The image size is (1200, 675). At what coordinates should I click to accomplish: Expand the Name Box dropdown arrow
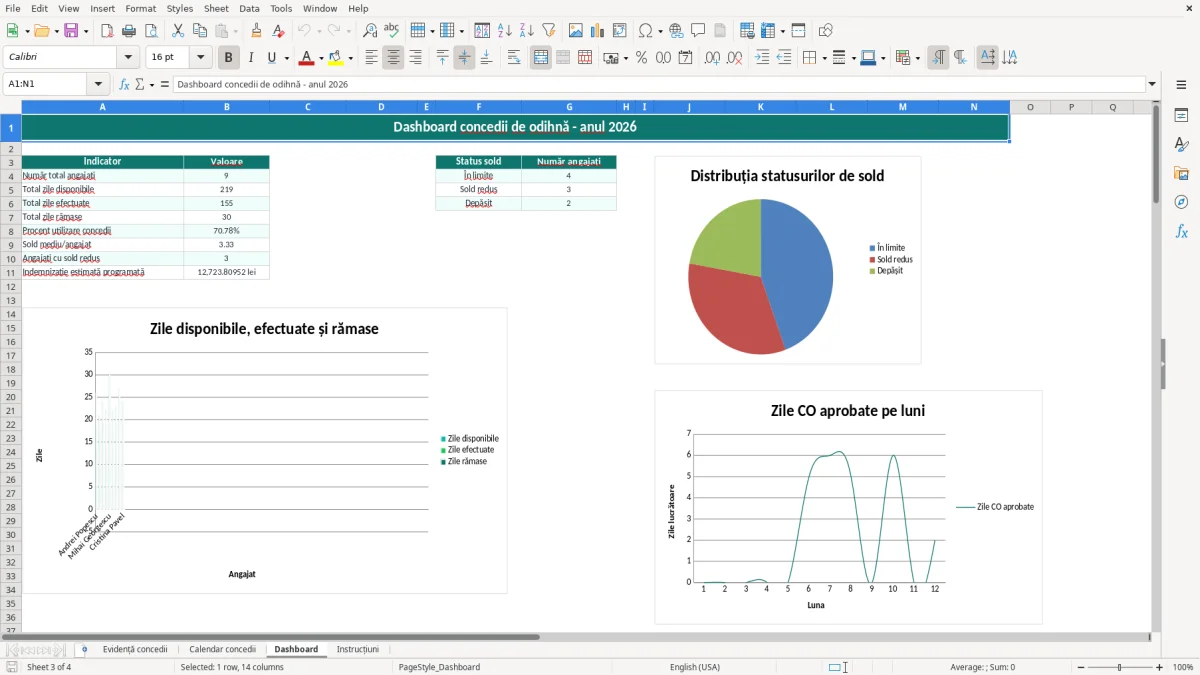click(98, 84)
